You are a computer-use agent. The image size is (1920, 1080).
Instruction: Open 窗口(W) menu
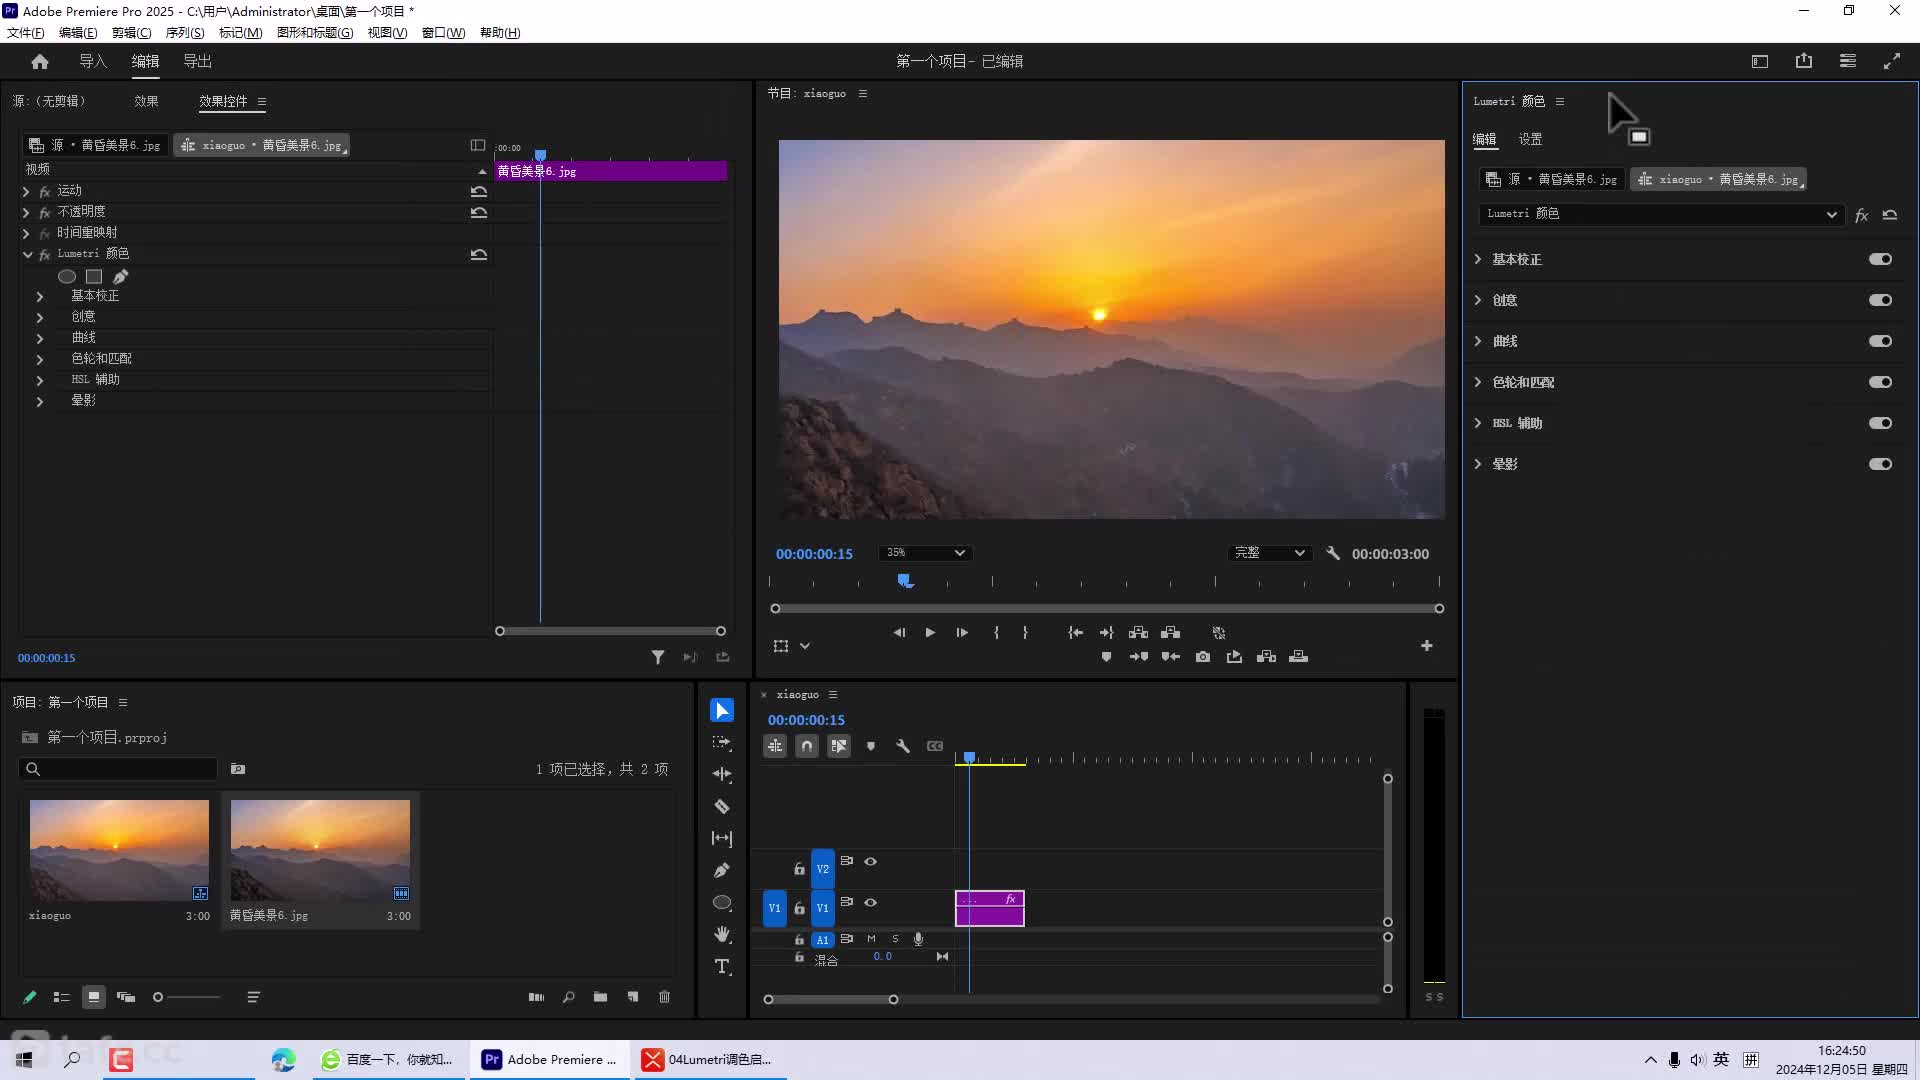(x=443, y=32)
